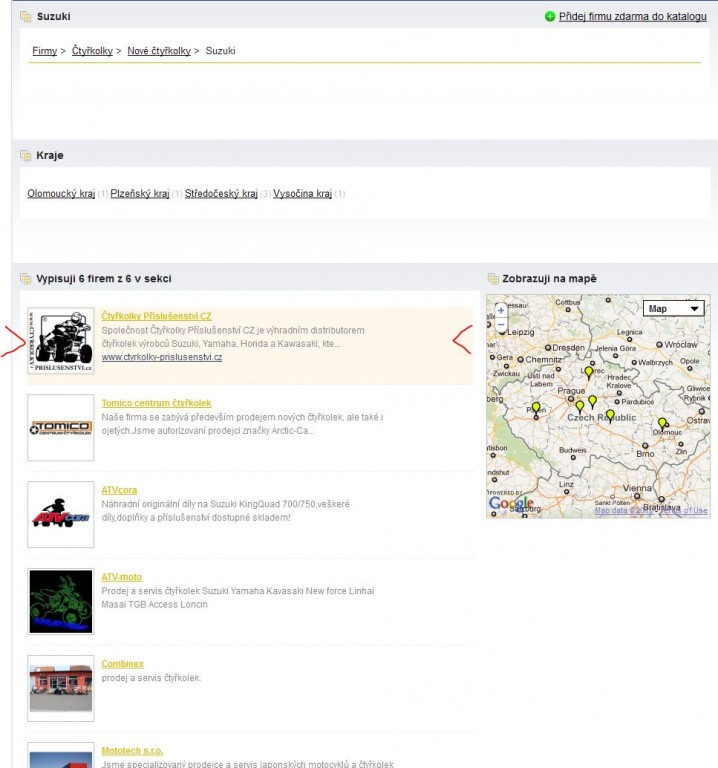This screenshot has height=768, width=718.
Task: Click icon beside 'Vypisuji 6 firem' heading
Action: [x=25, y=279]
